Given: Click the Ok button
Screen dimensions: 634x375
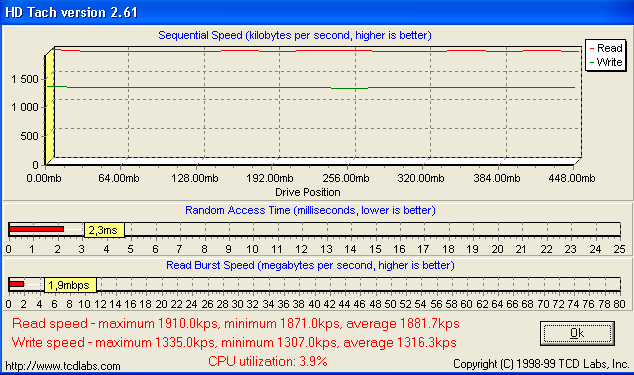Looking at the screenshot, I should pyautogui.click(x=577, y=333).
